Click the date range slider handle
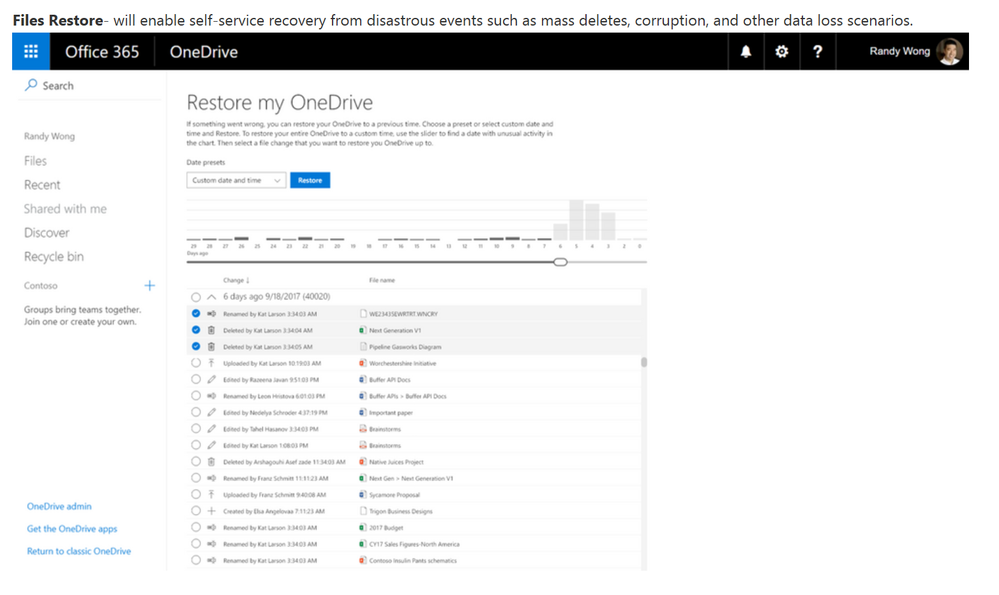999x595 pixels. pos(561,261)
